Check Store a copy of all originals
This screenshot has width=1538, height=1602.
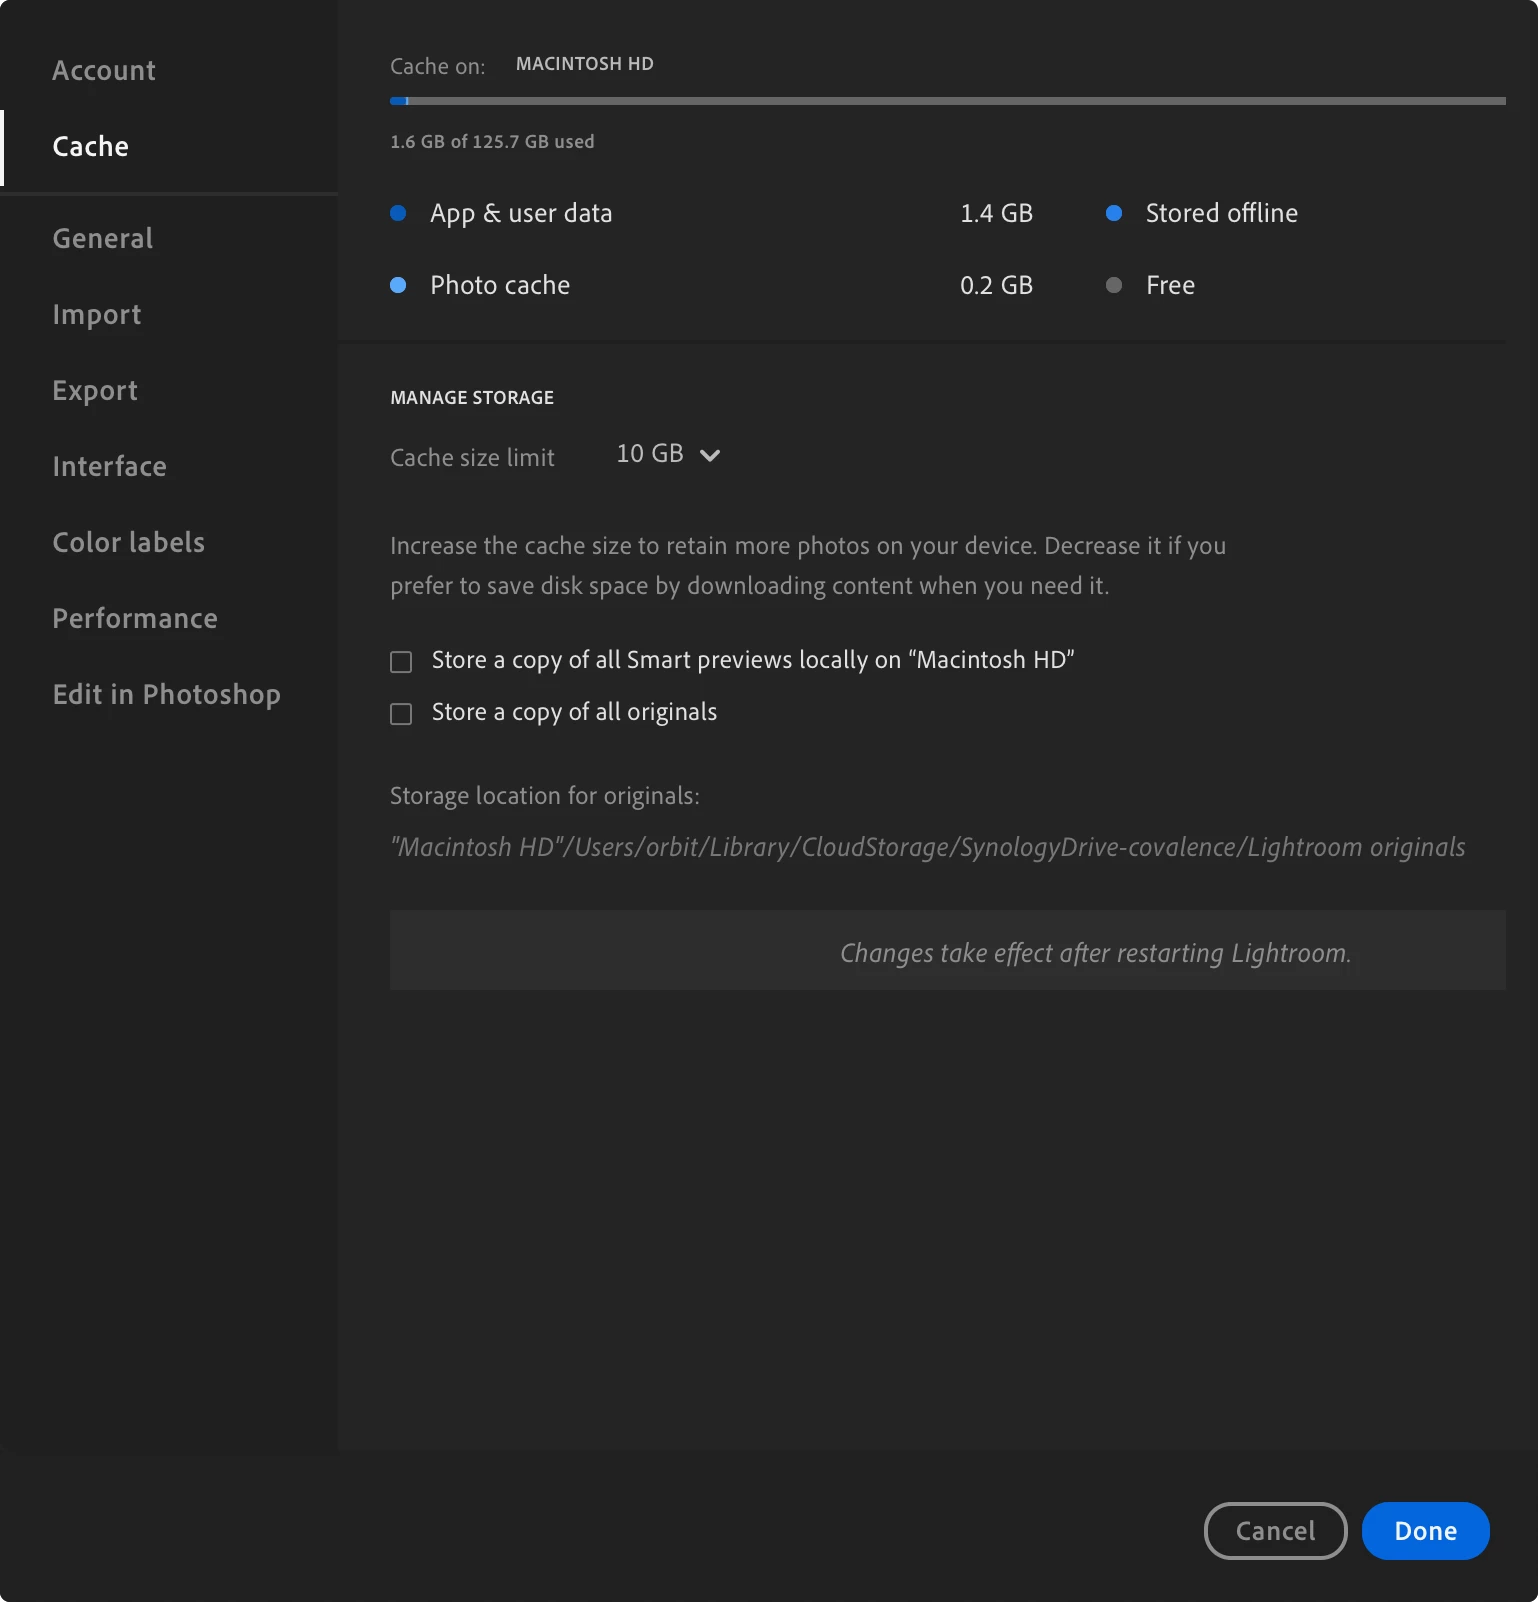[x=401, y=714]
